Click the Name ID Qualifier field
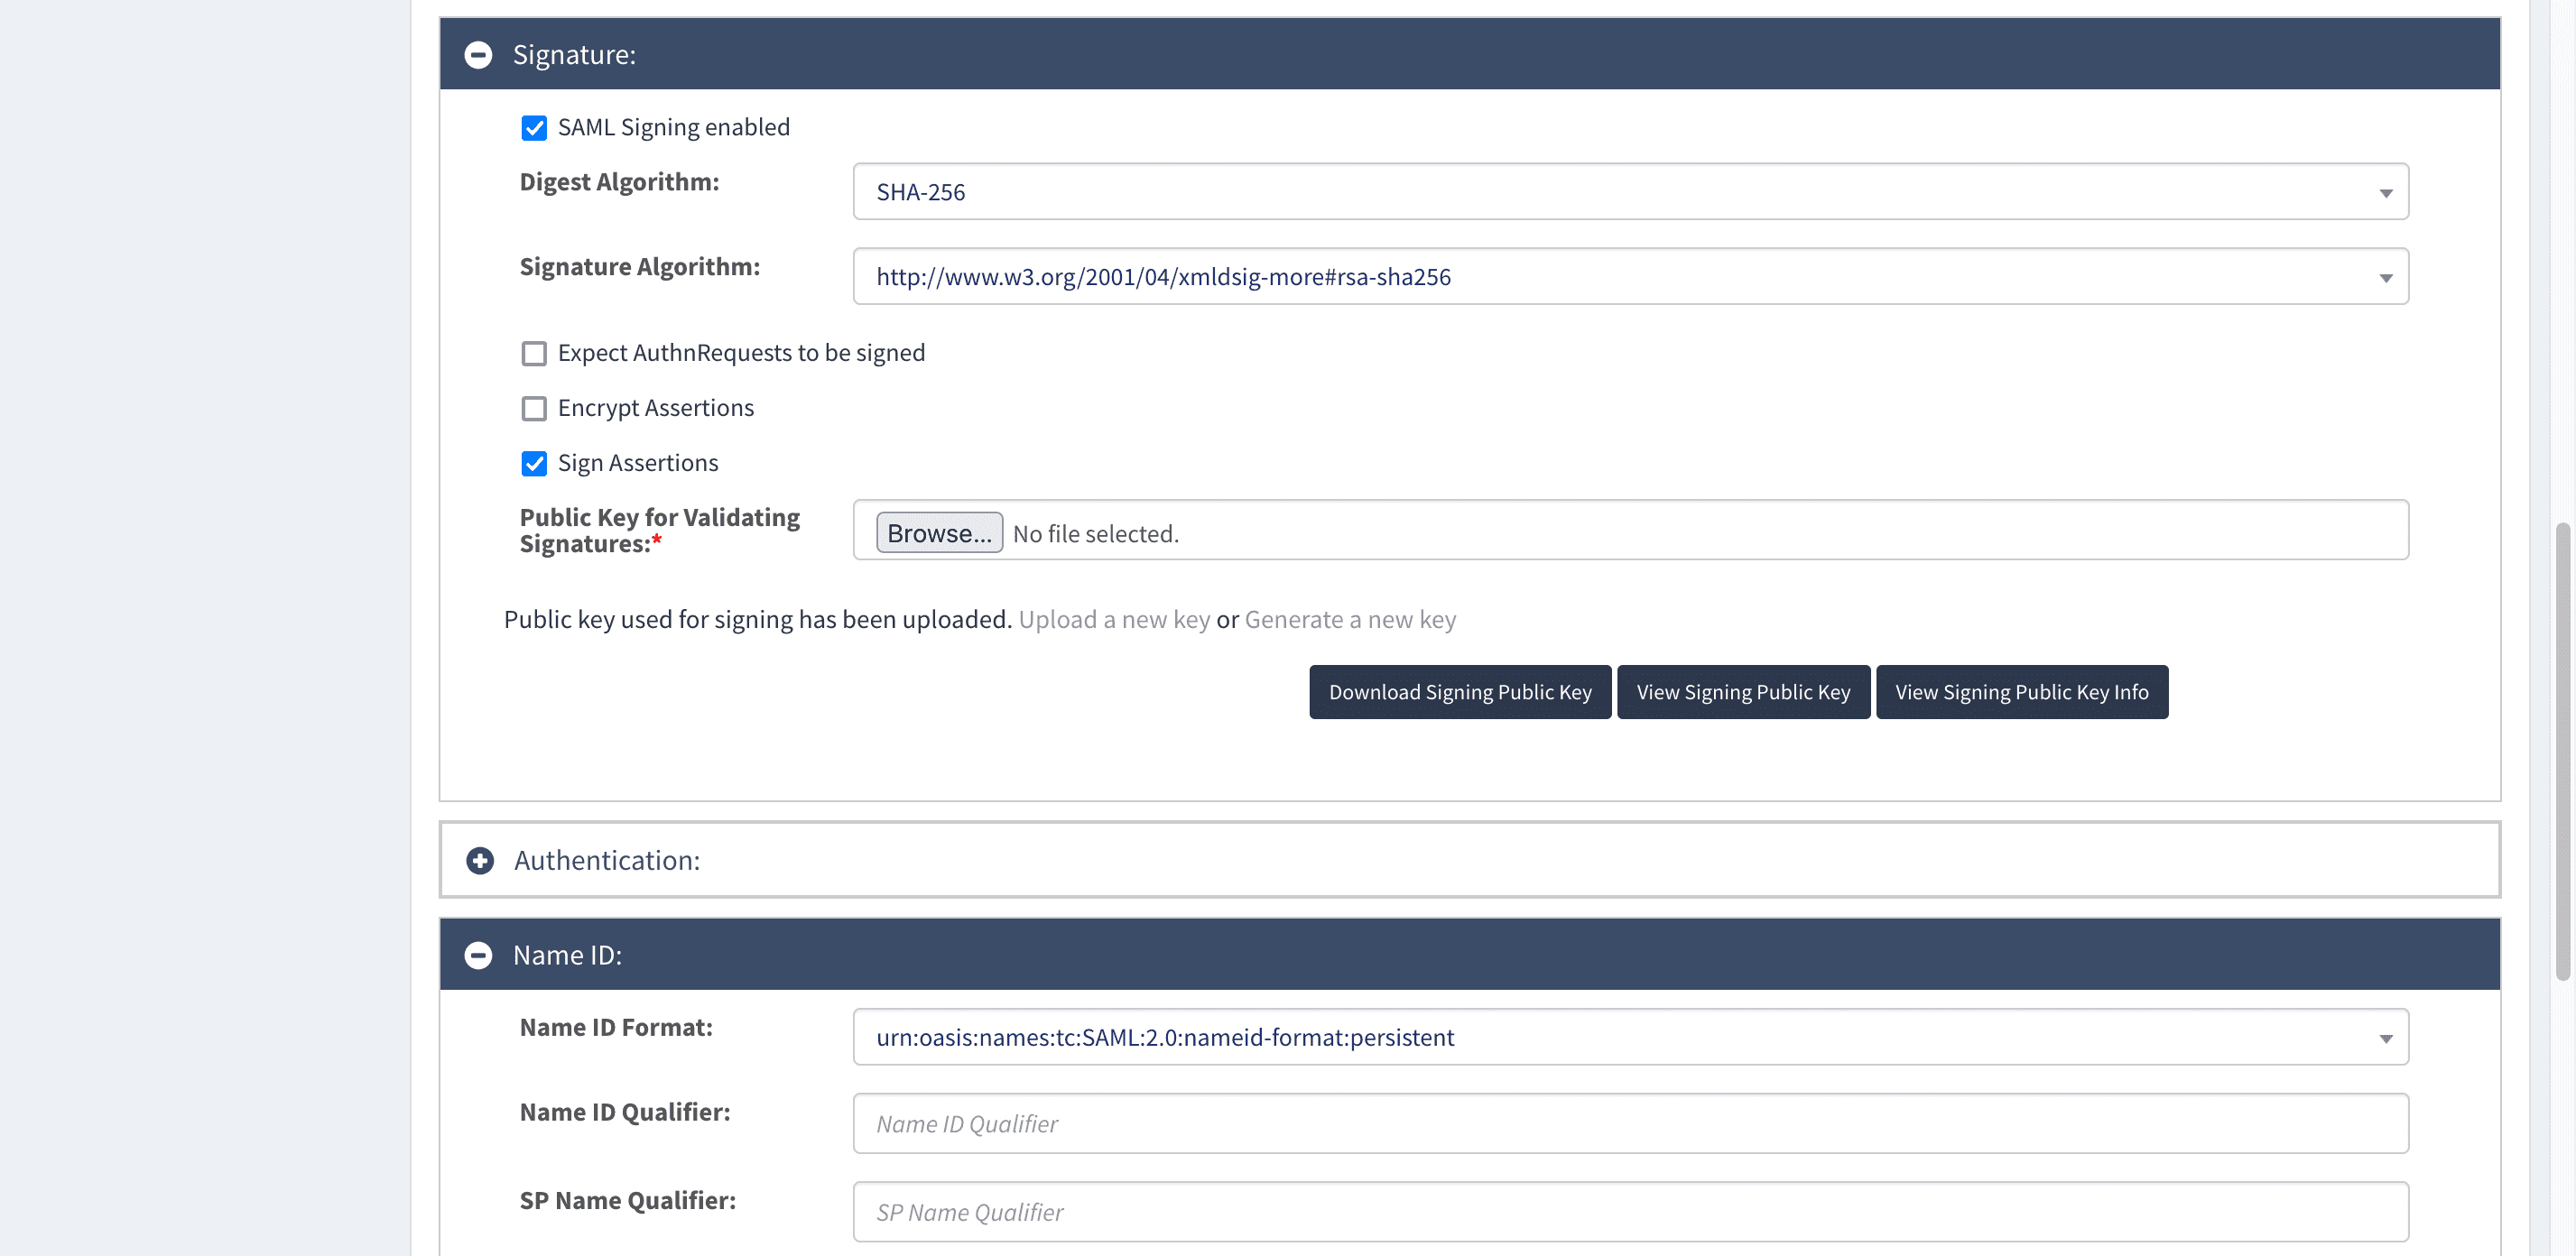The width and height of the screenshot is (2576, 1256). click(x=1630, y=1124)
